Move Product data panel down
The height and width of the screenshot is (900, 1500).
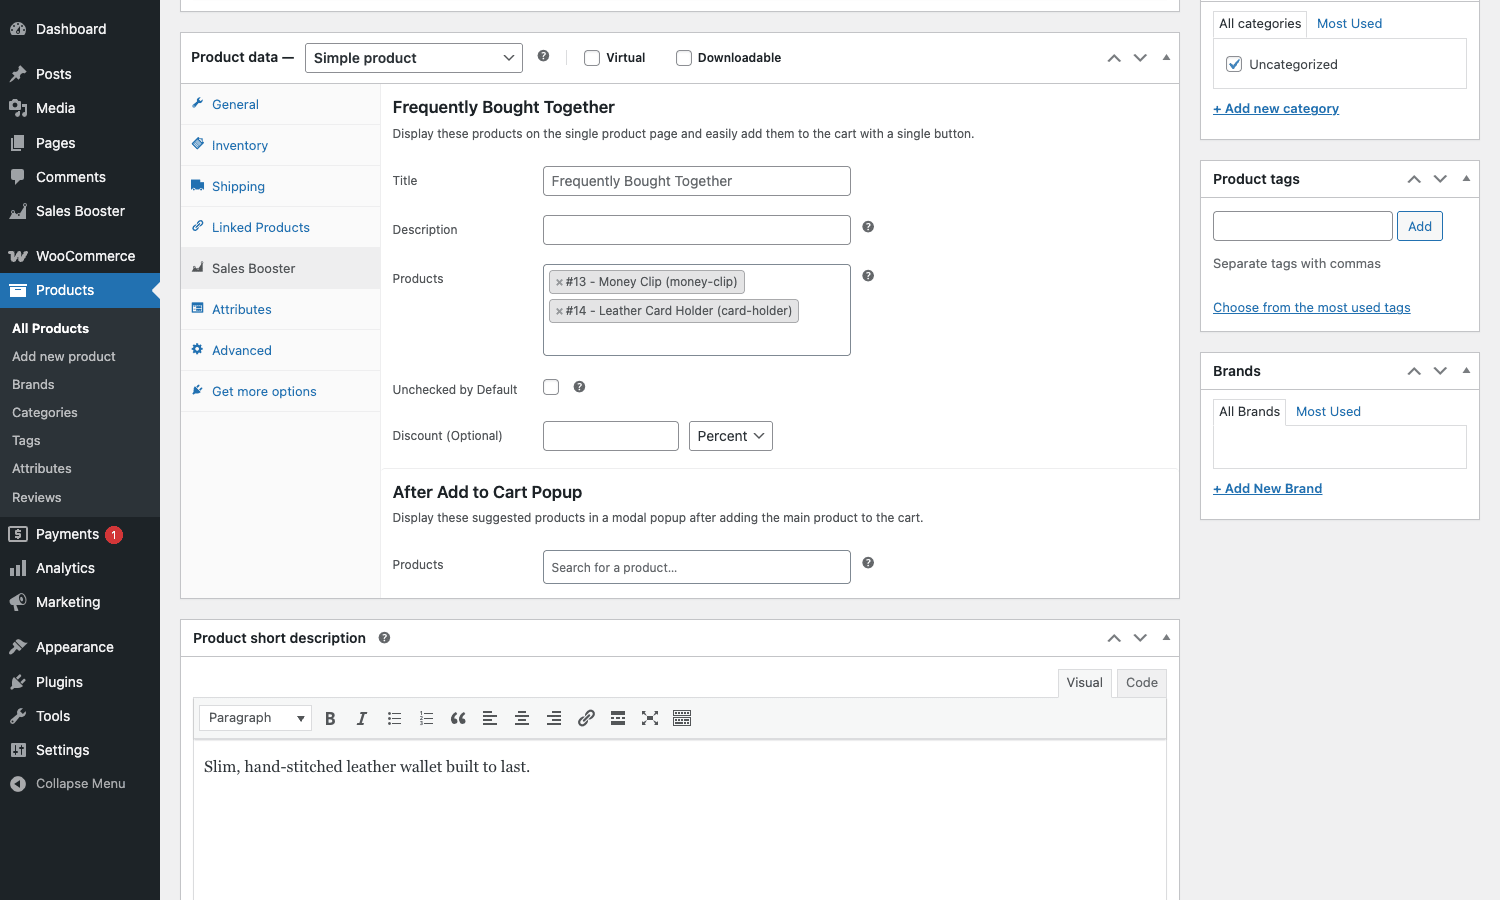[x=1140, y=58]
